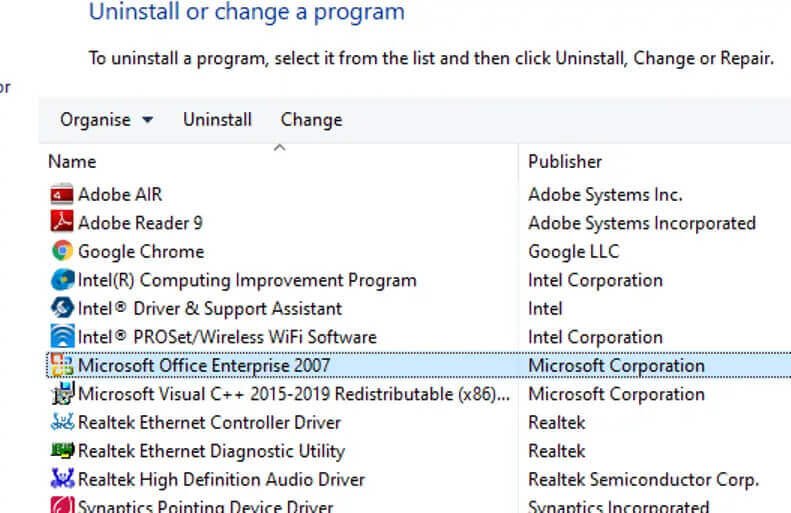This screenshot has height=513, width=791.
Task: Select Adobe Reader 9 entry
Action: click(140, 222)
